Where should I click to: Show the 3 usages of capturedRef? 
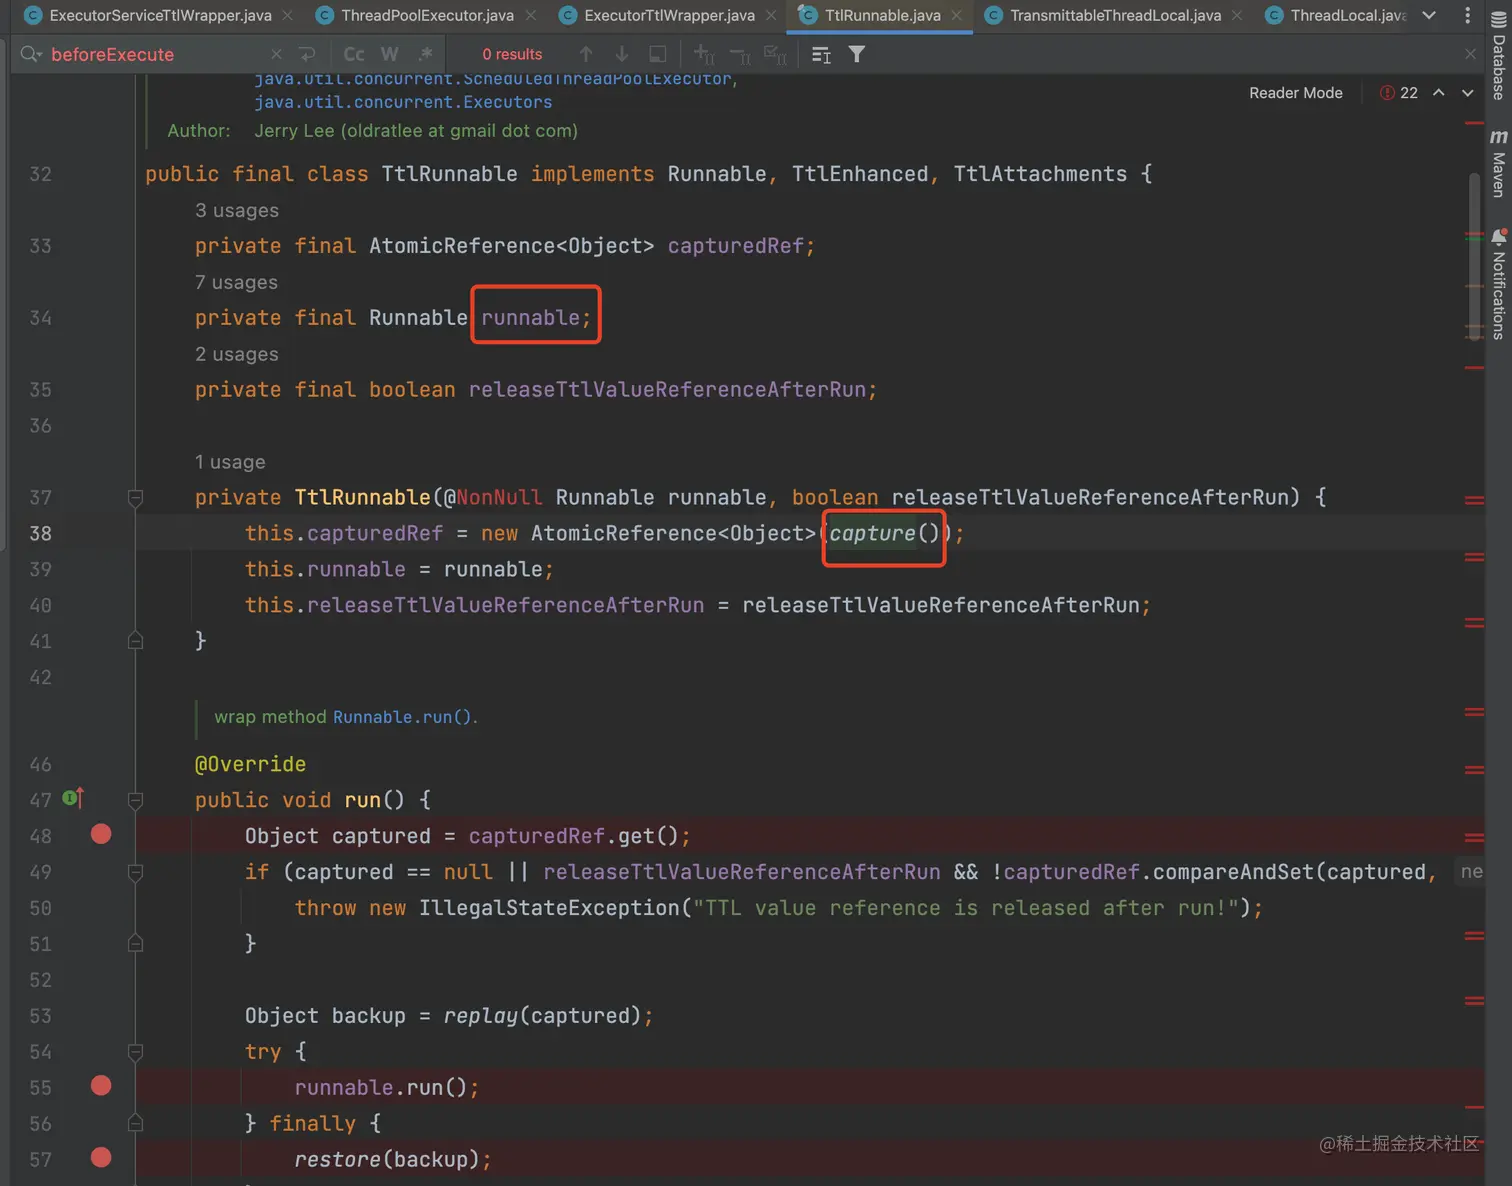tap(237, 210)
